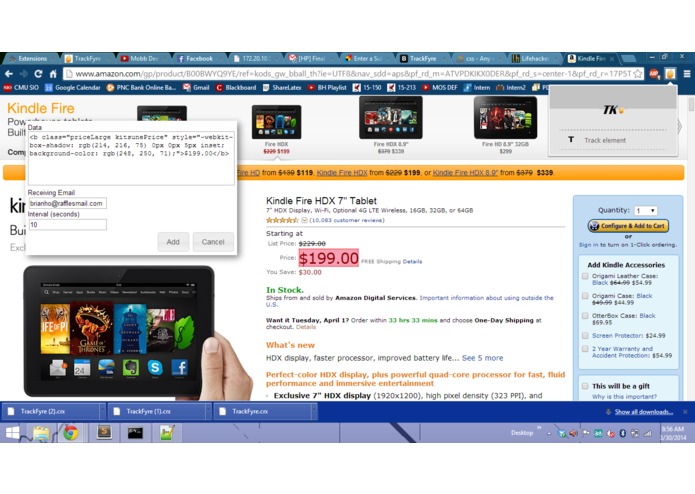Image resolution: width=695 pixels, height=494 pixels.
Task: Click the volume icon in system tray
Action: click(x=574, y=433)
